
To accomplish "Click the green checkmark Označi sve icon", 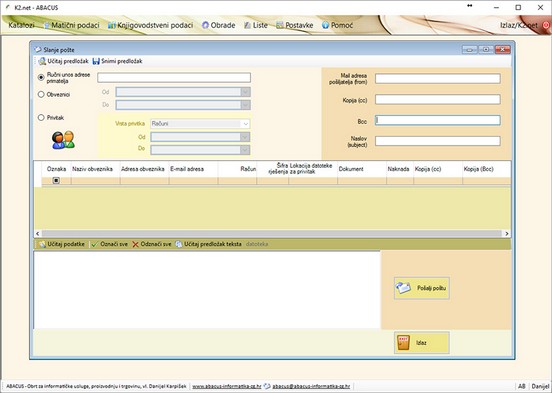I will coord(94,244).
